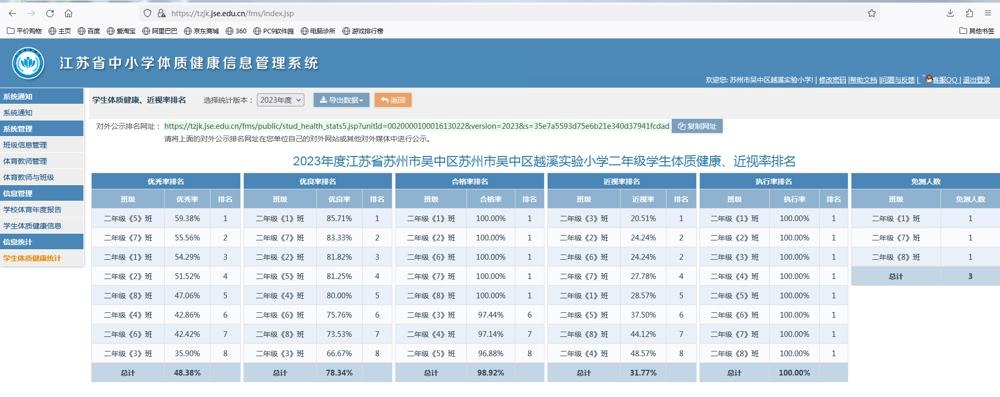Image resolution: width=1000 pixels, height=397 pixels.
Task: Open the 电脑诊所 bookmark
Action: coord(318,30)
